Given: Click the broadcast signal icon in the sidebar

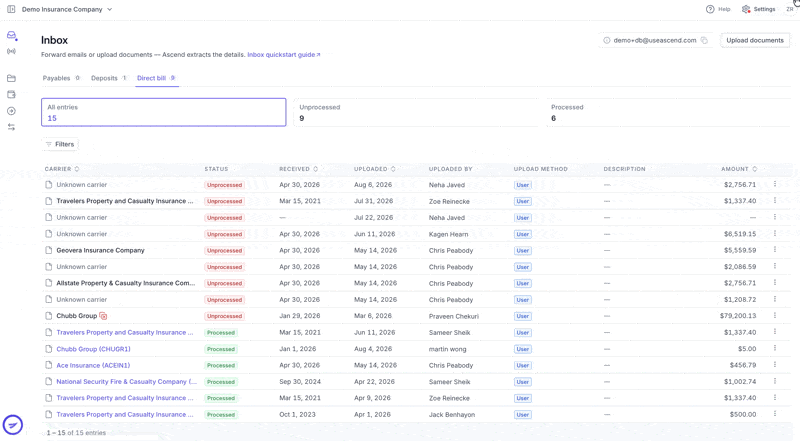Looking at the screenshot, I should [x=11, y=52].
